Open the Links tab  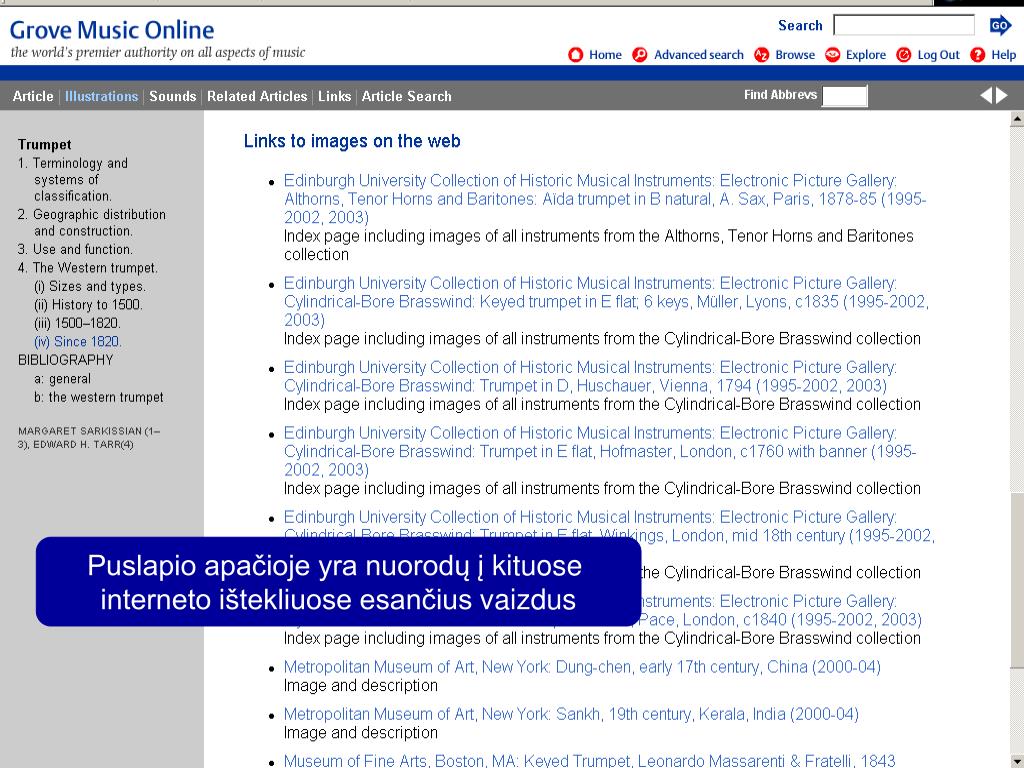click(x=334, y=96)
